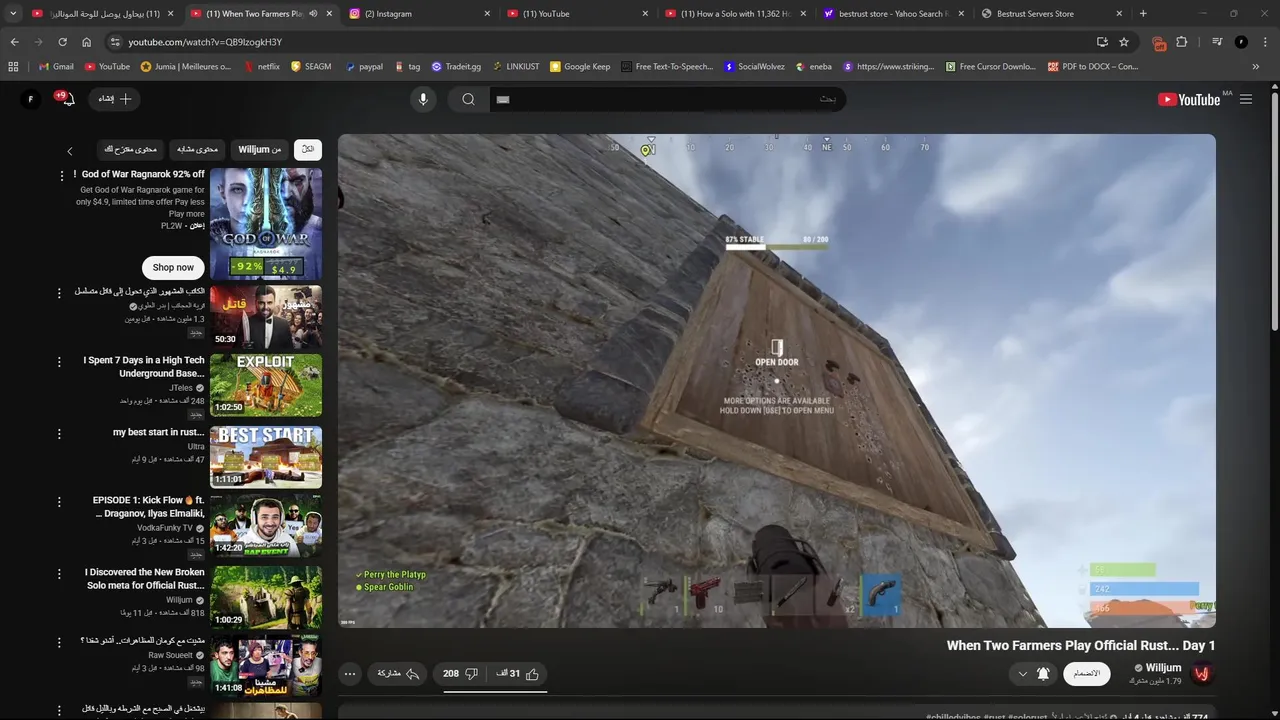
Task: Open the PDF to DOCX bookmark
Action: 1093,66
